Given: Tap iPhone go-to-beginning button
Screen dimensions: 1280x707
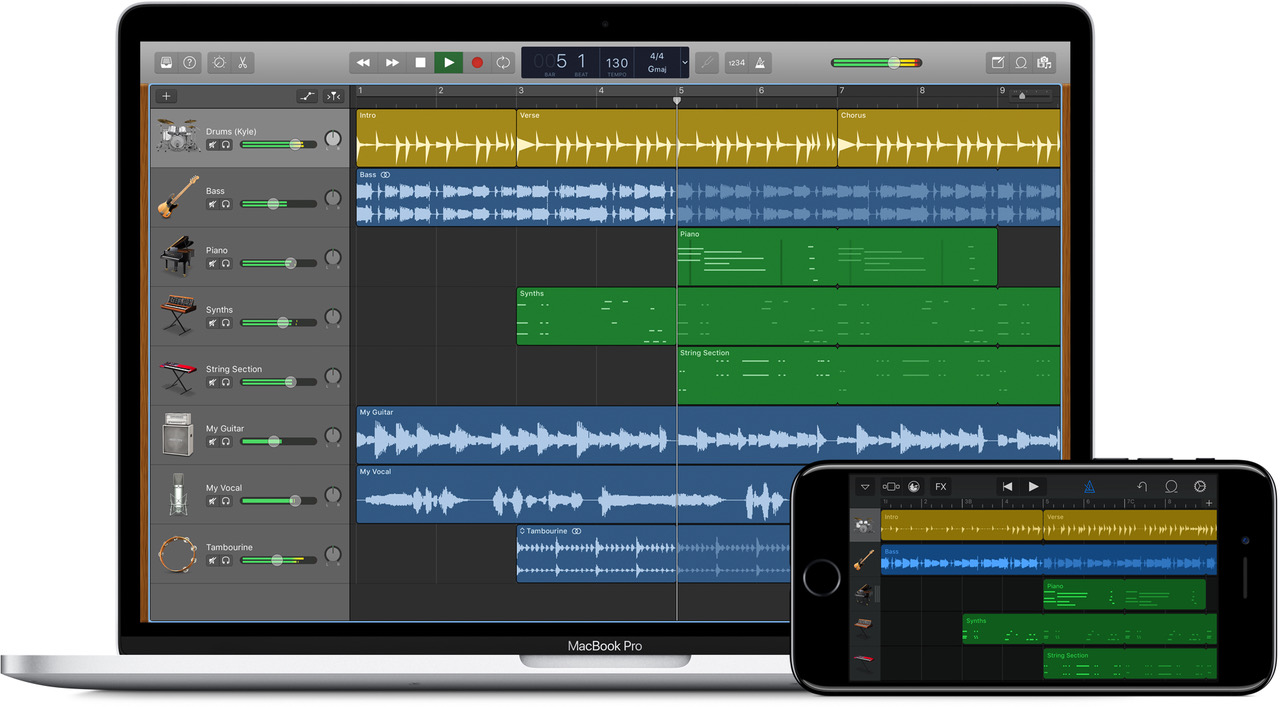Looking at the screenshot, I should 1007,487.
